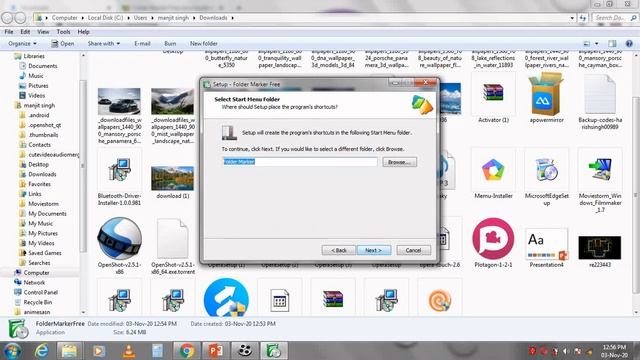This screenshot has height=360, width=640.
Task: Toggle the preview pane icon
Action: pyautogui.click(x=612, y=43)
